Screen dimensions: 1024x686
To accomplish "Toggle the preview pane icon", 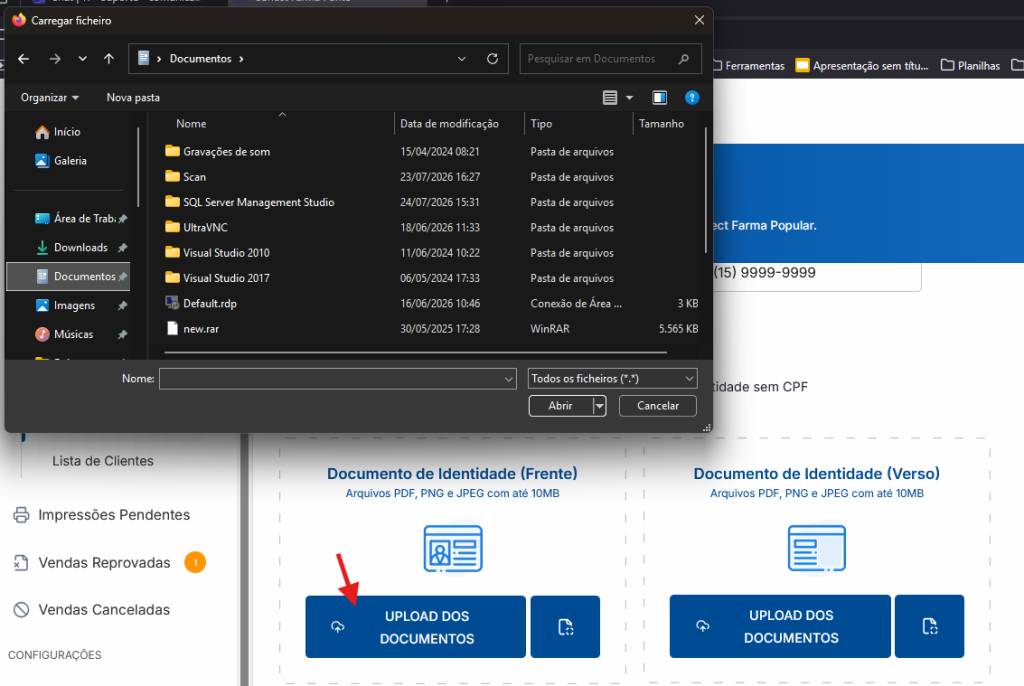I will coord(660,97).
